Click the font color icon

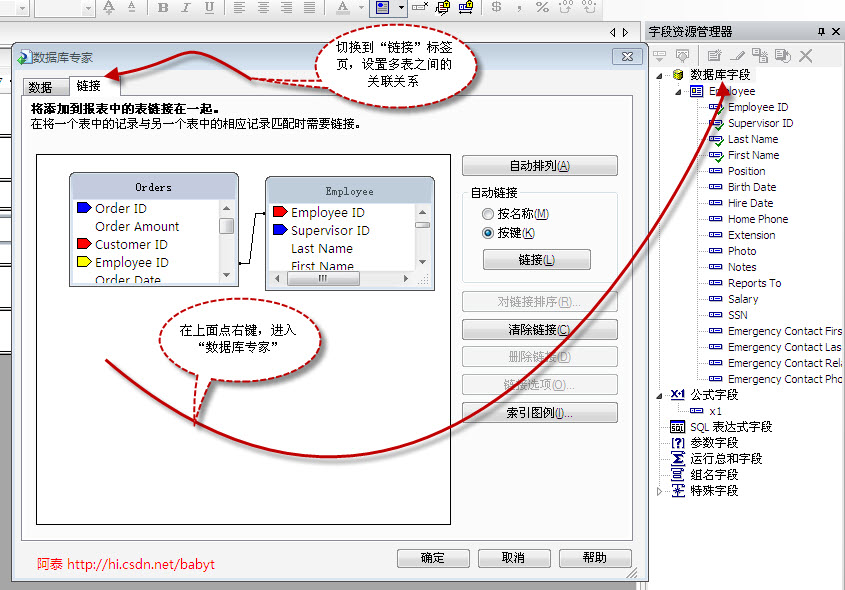343,7
